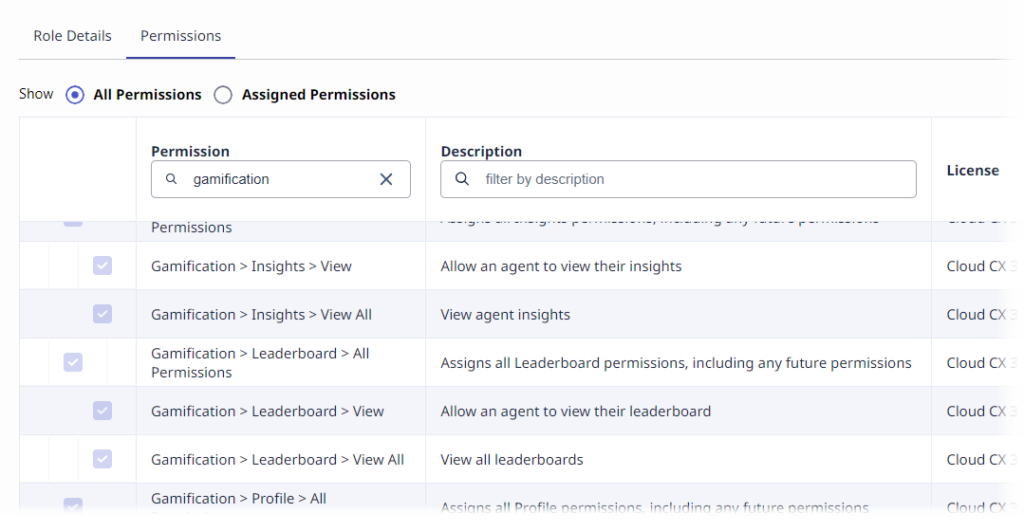
Task: Select the 'Gamification > Insights > View' text
Action: tap(251, 266)
